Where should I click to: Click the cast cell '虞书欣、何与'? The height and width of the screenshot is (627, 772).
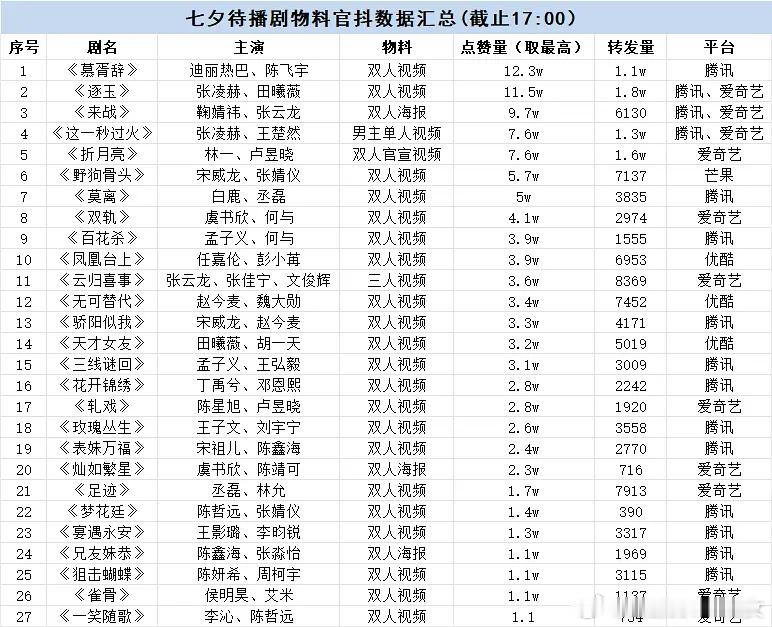pyautogui.click(x=249, y=217)
